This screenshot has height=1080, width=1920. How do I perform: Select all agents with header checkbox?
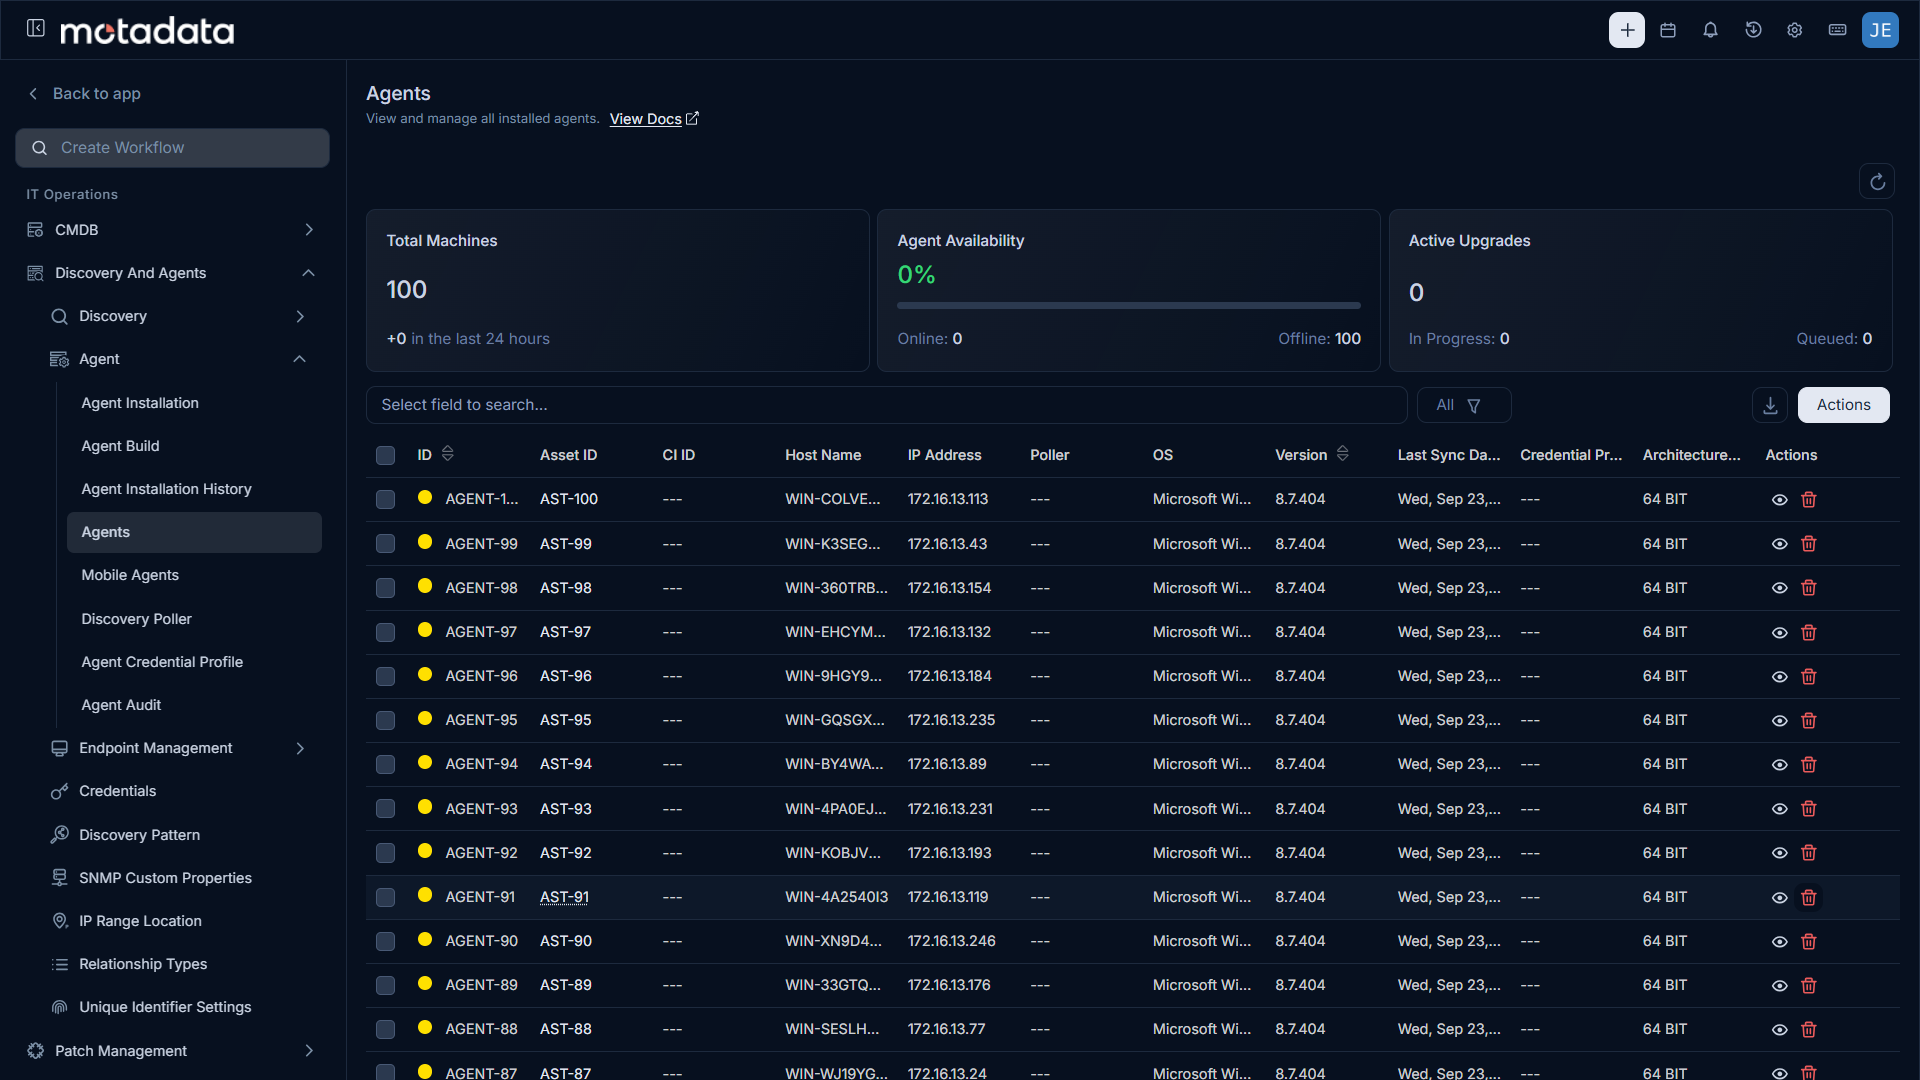pos(385,455)
